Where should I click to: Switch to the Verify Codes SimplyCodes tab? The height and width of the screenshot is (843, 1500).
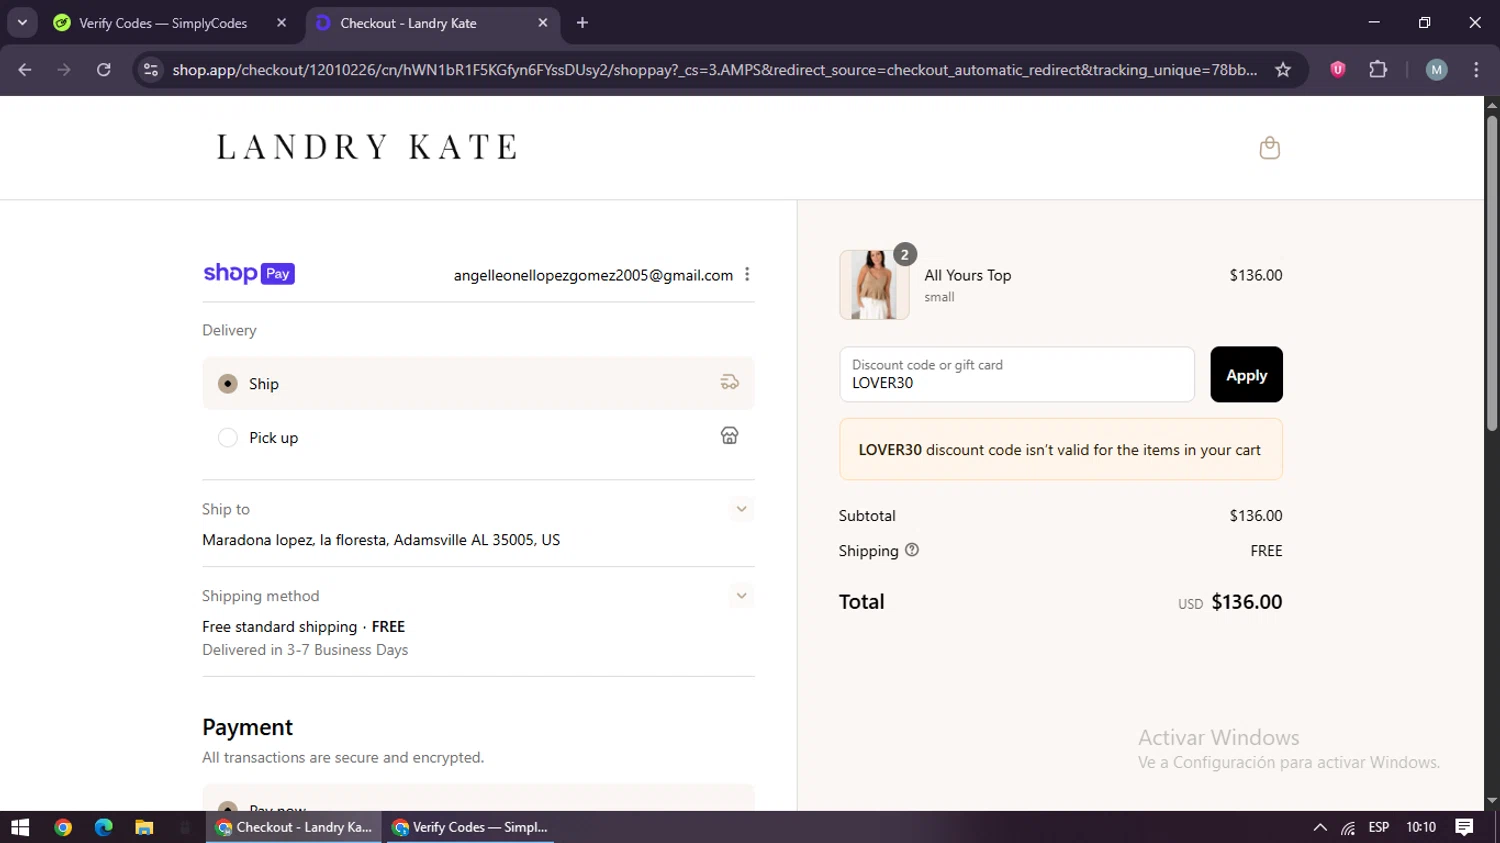163,23
